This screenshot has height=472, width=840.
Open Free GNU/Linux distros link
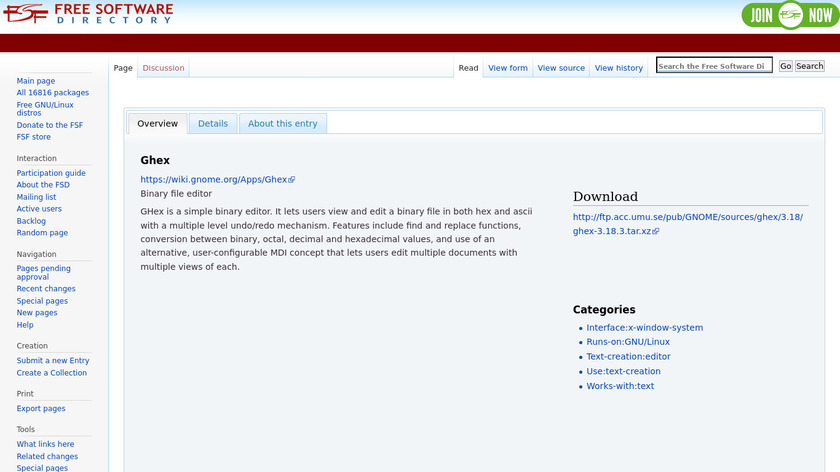(x=45, y=109)
